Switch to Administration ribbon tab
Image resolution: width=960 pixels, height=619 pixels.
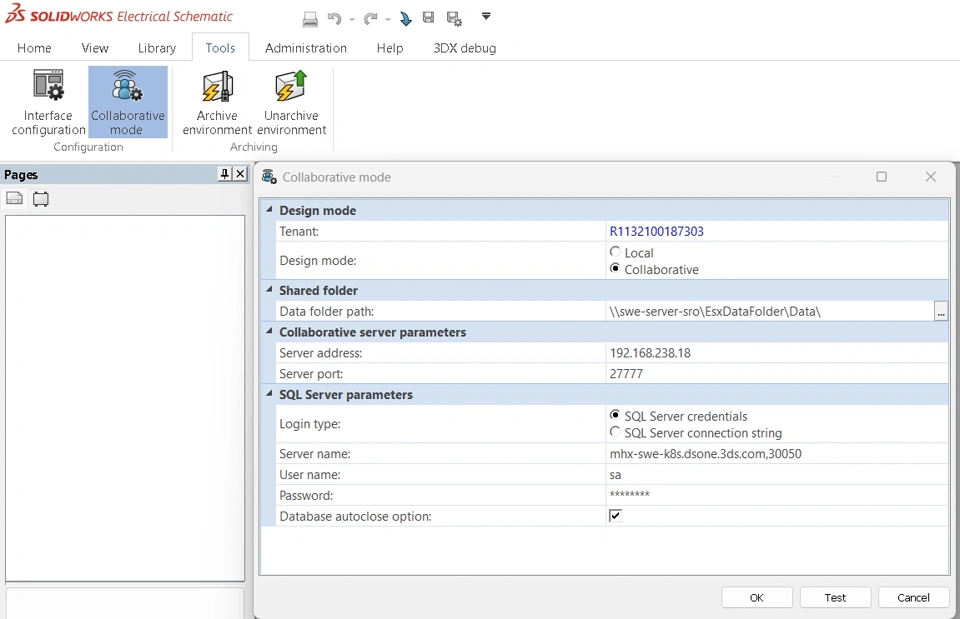(306, 48)
